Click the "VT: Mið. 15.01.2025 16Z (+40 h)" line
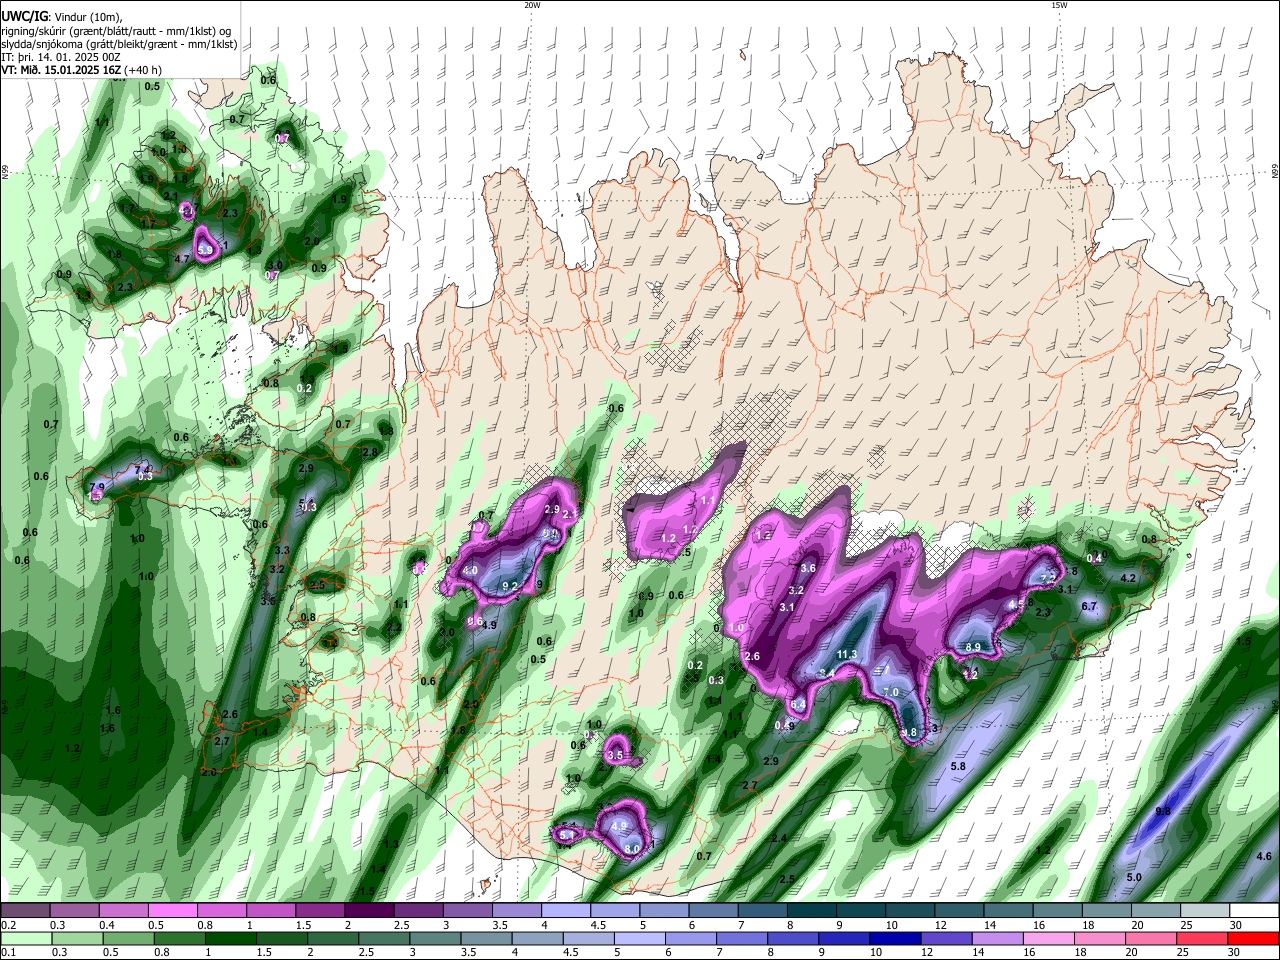The height and width of the screenshot is (960, 1280). [81, 70]
